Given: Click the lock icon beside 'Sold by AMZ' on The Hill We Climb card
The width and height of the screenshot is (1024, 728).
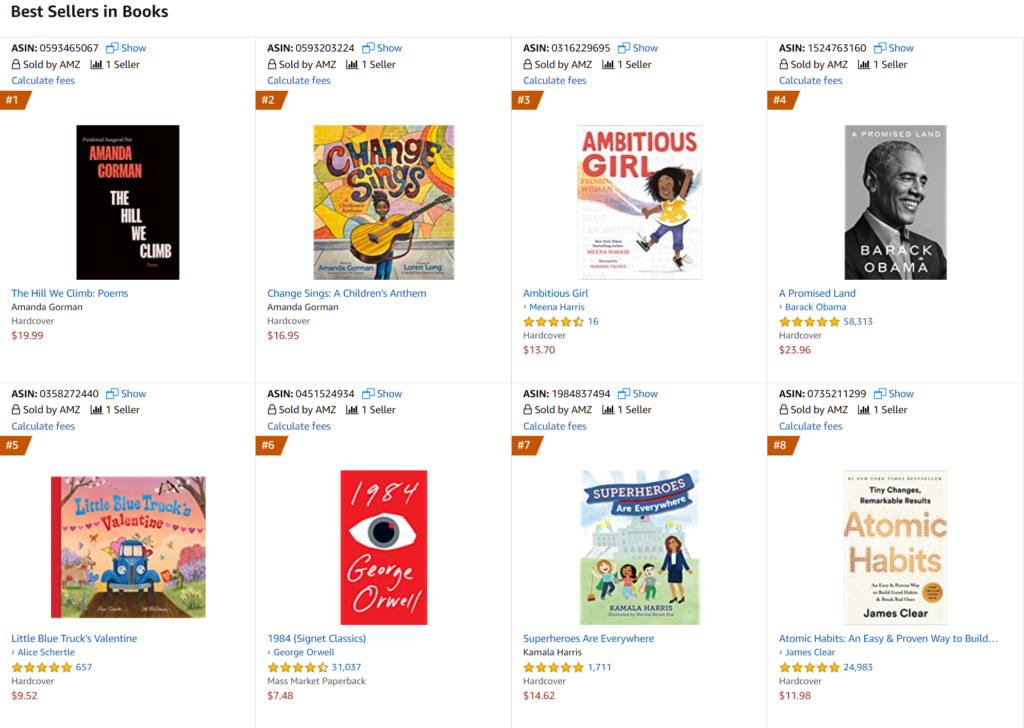Looking at the screenshot, I should (14, 64).
